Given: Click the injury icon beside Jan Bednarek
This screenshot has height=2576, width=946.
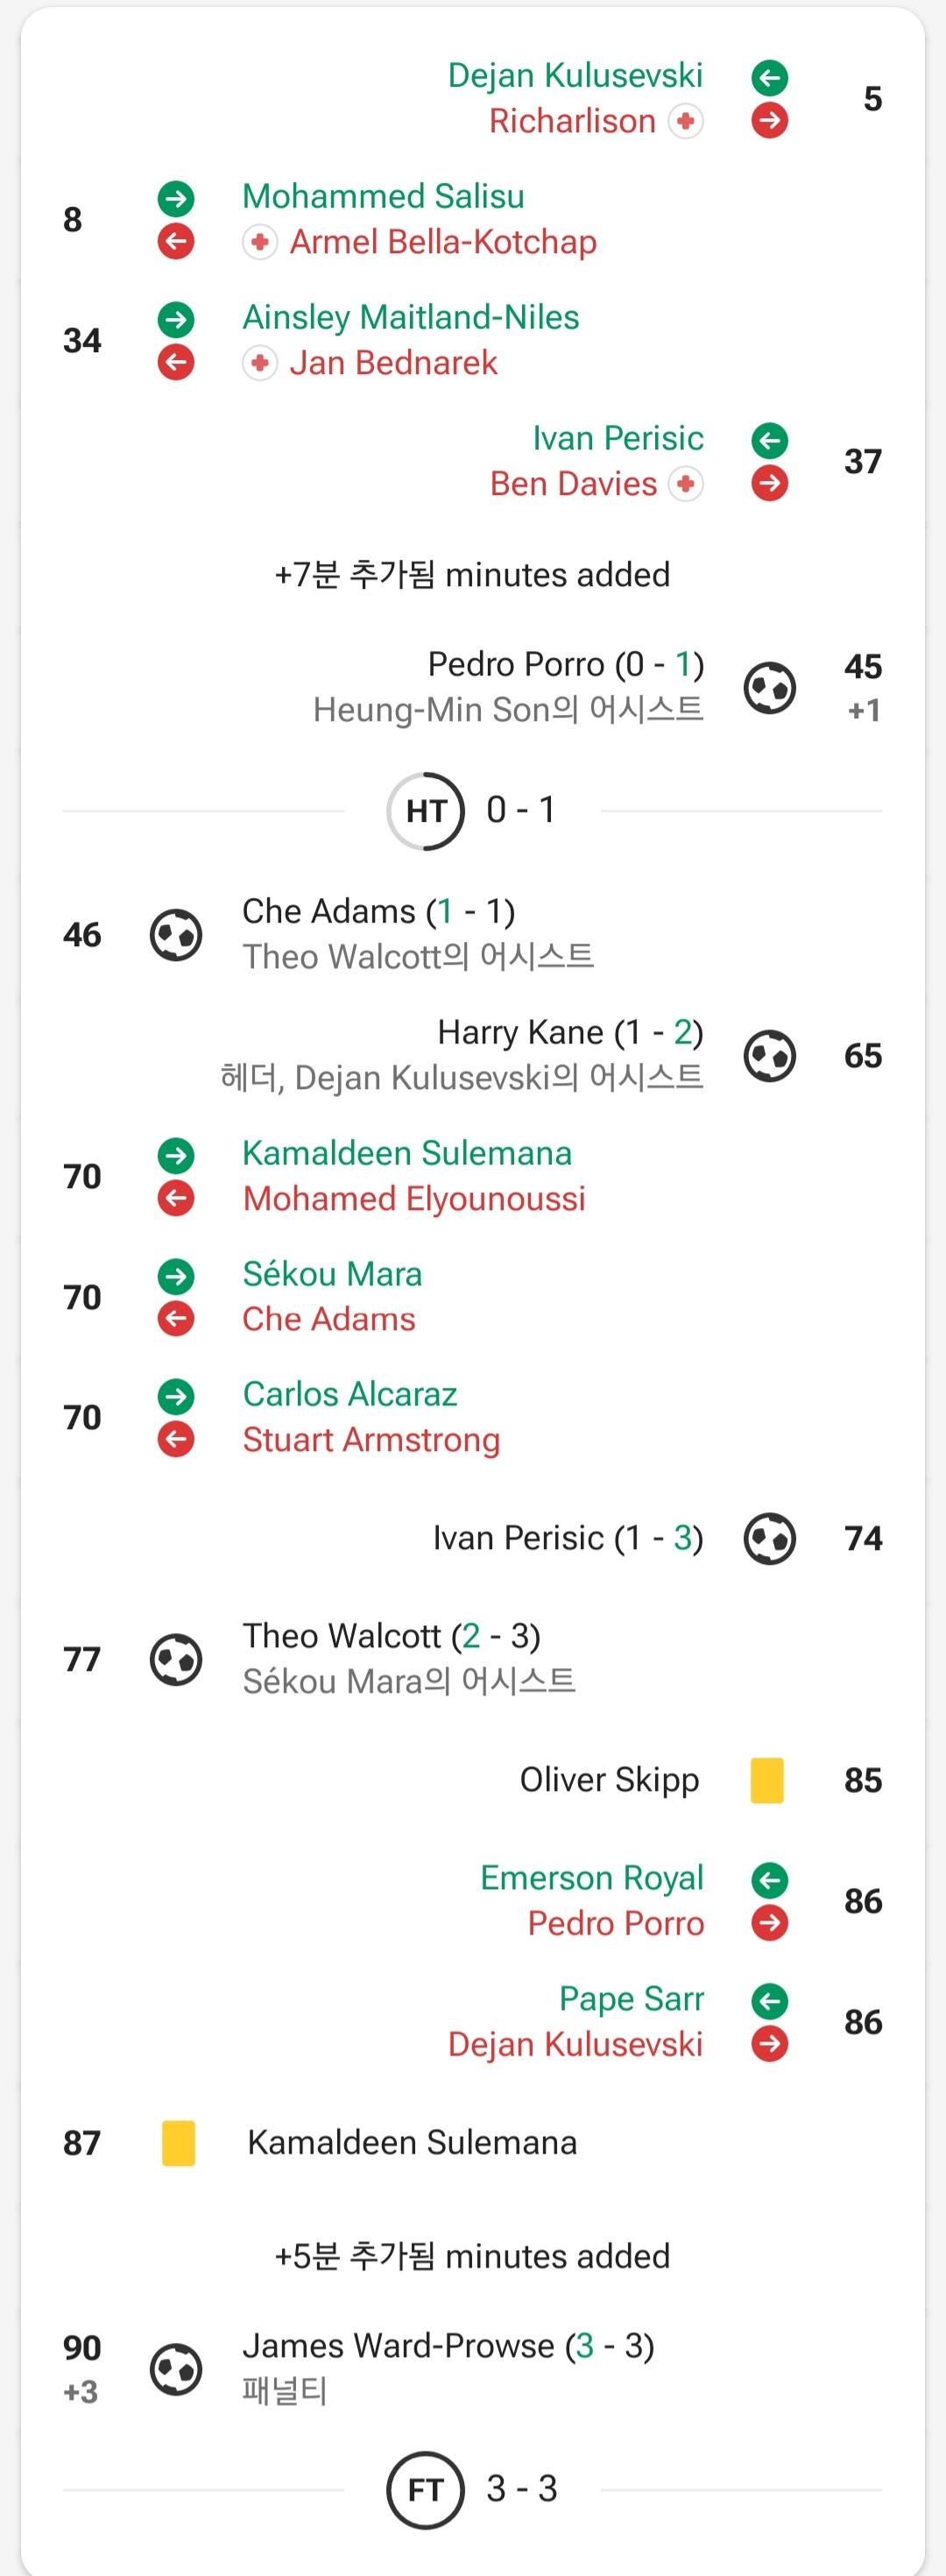Looking at the screenshot, I should click(x=260, y=363).
